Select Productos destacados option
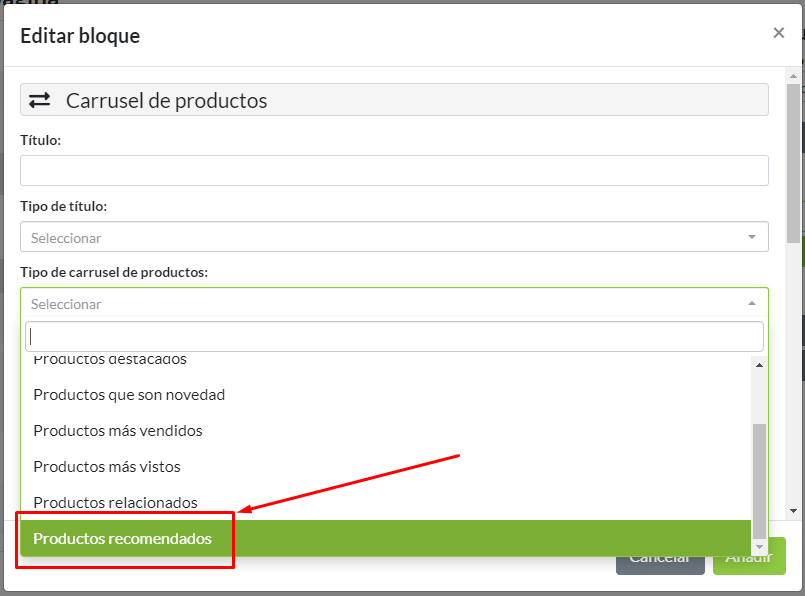 [x=110, y=360]
